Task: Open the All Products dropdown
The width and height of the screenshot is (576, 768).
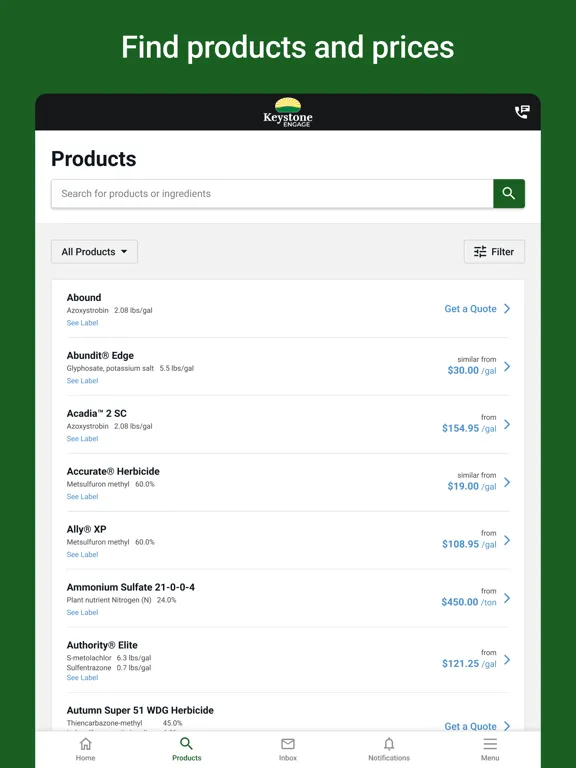Action: tap(95, 252)
